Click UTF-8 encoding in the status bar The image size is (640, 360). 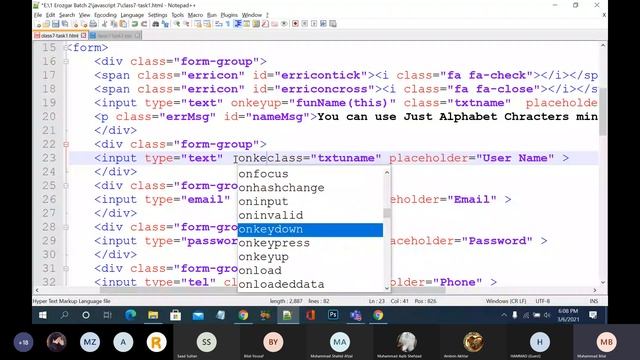click(542, 301)
